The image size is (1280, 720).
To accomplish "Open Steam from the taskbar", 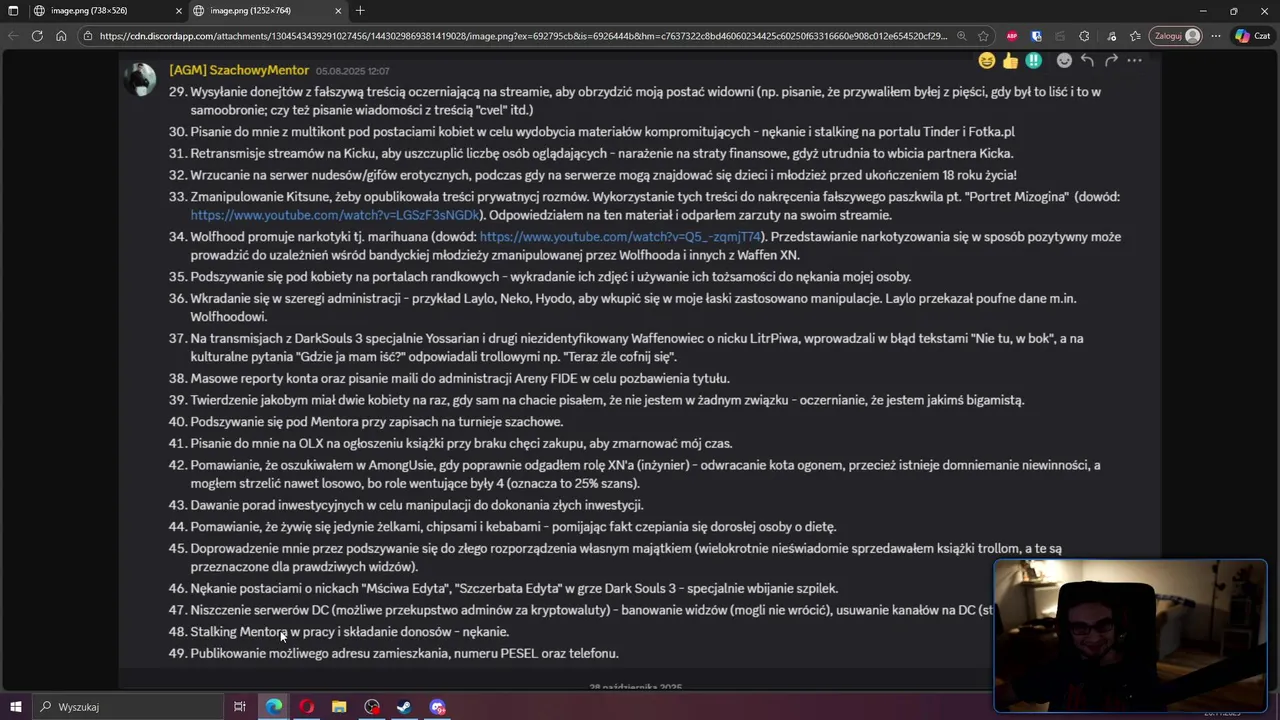I will [x=404, y=707].
